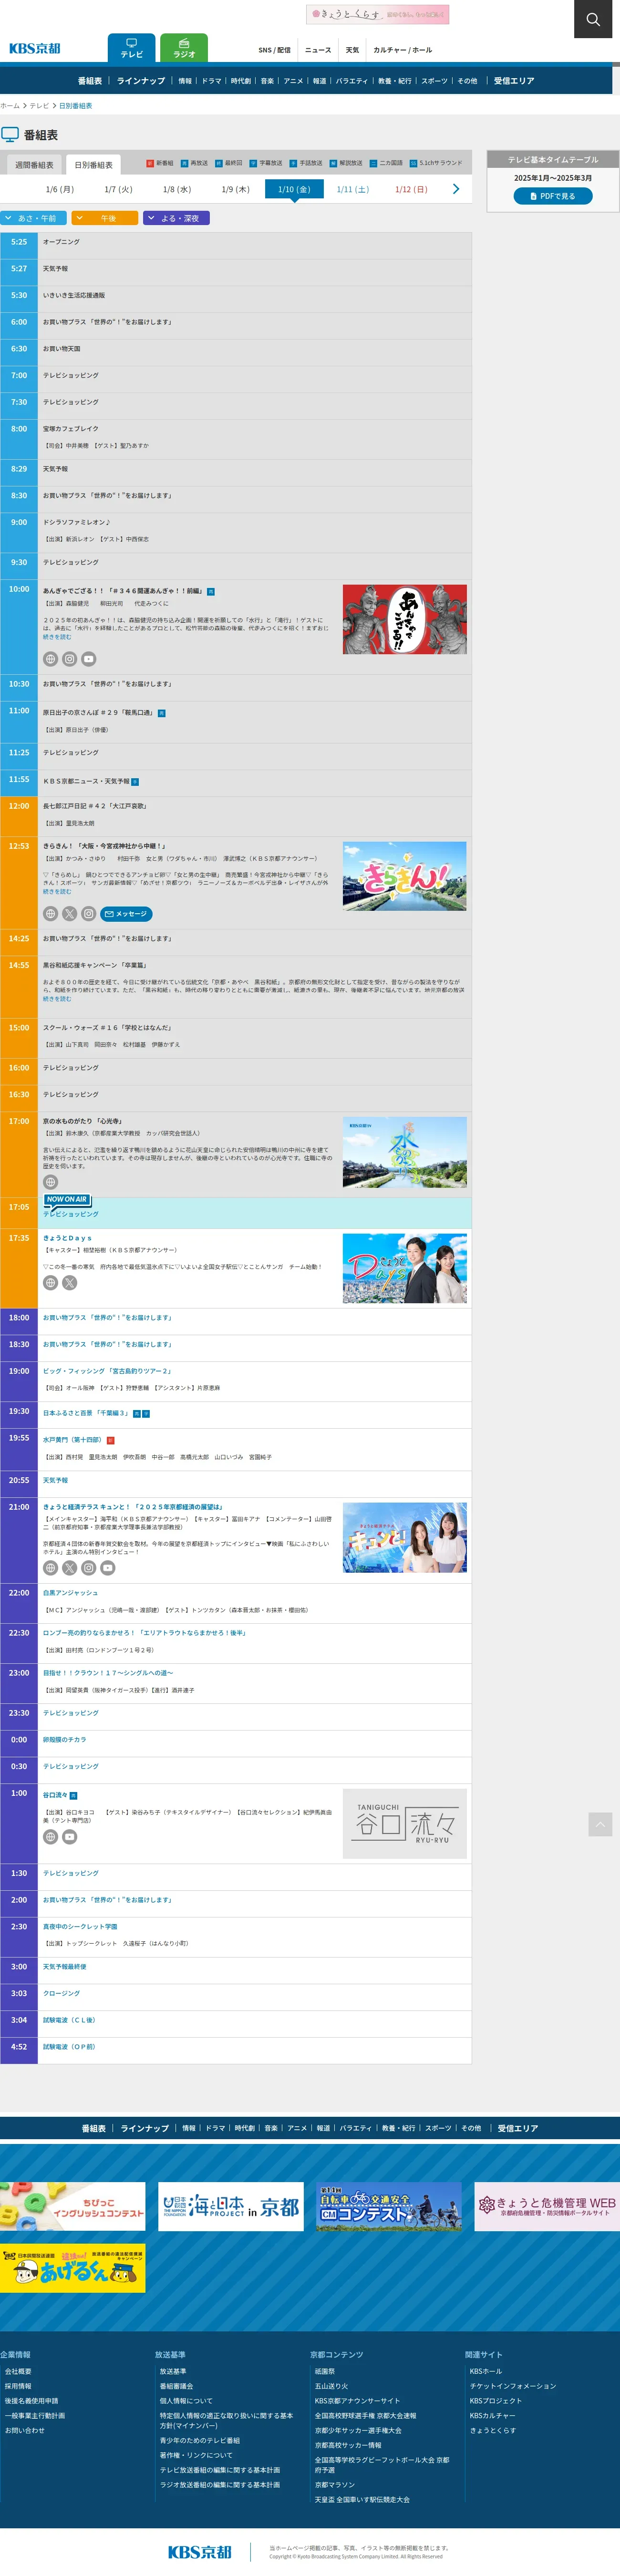
Task: Open the search magnifier icon at top
Action: [x=593, y=19]
